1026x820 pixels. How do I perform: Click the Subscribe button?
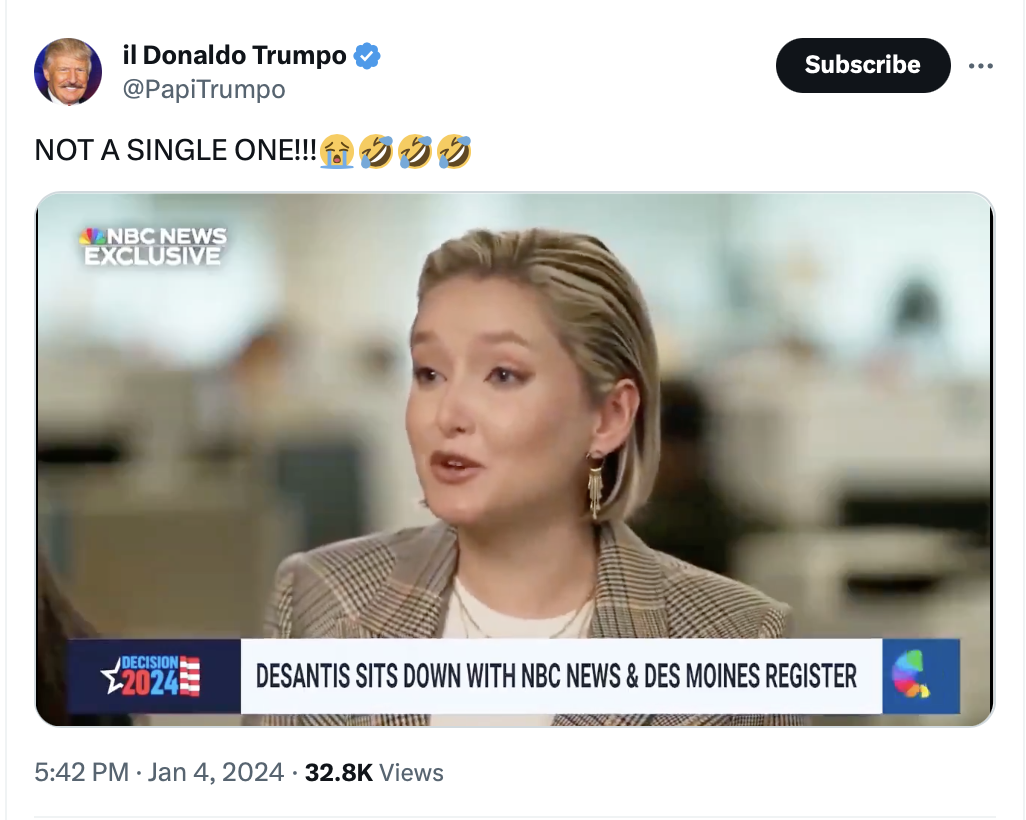(862, 65)
